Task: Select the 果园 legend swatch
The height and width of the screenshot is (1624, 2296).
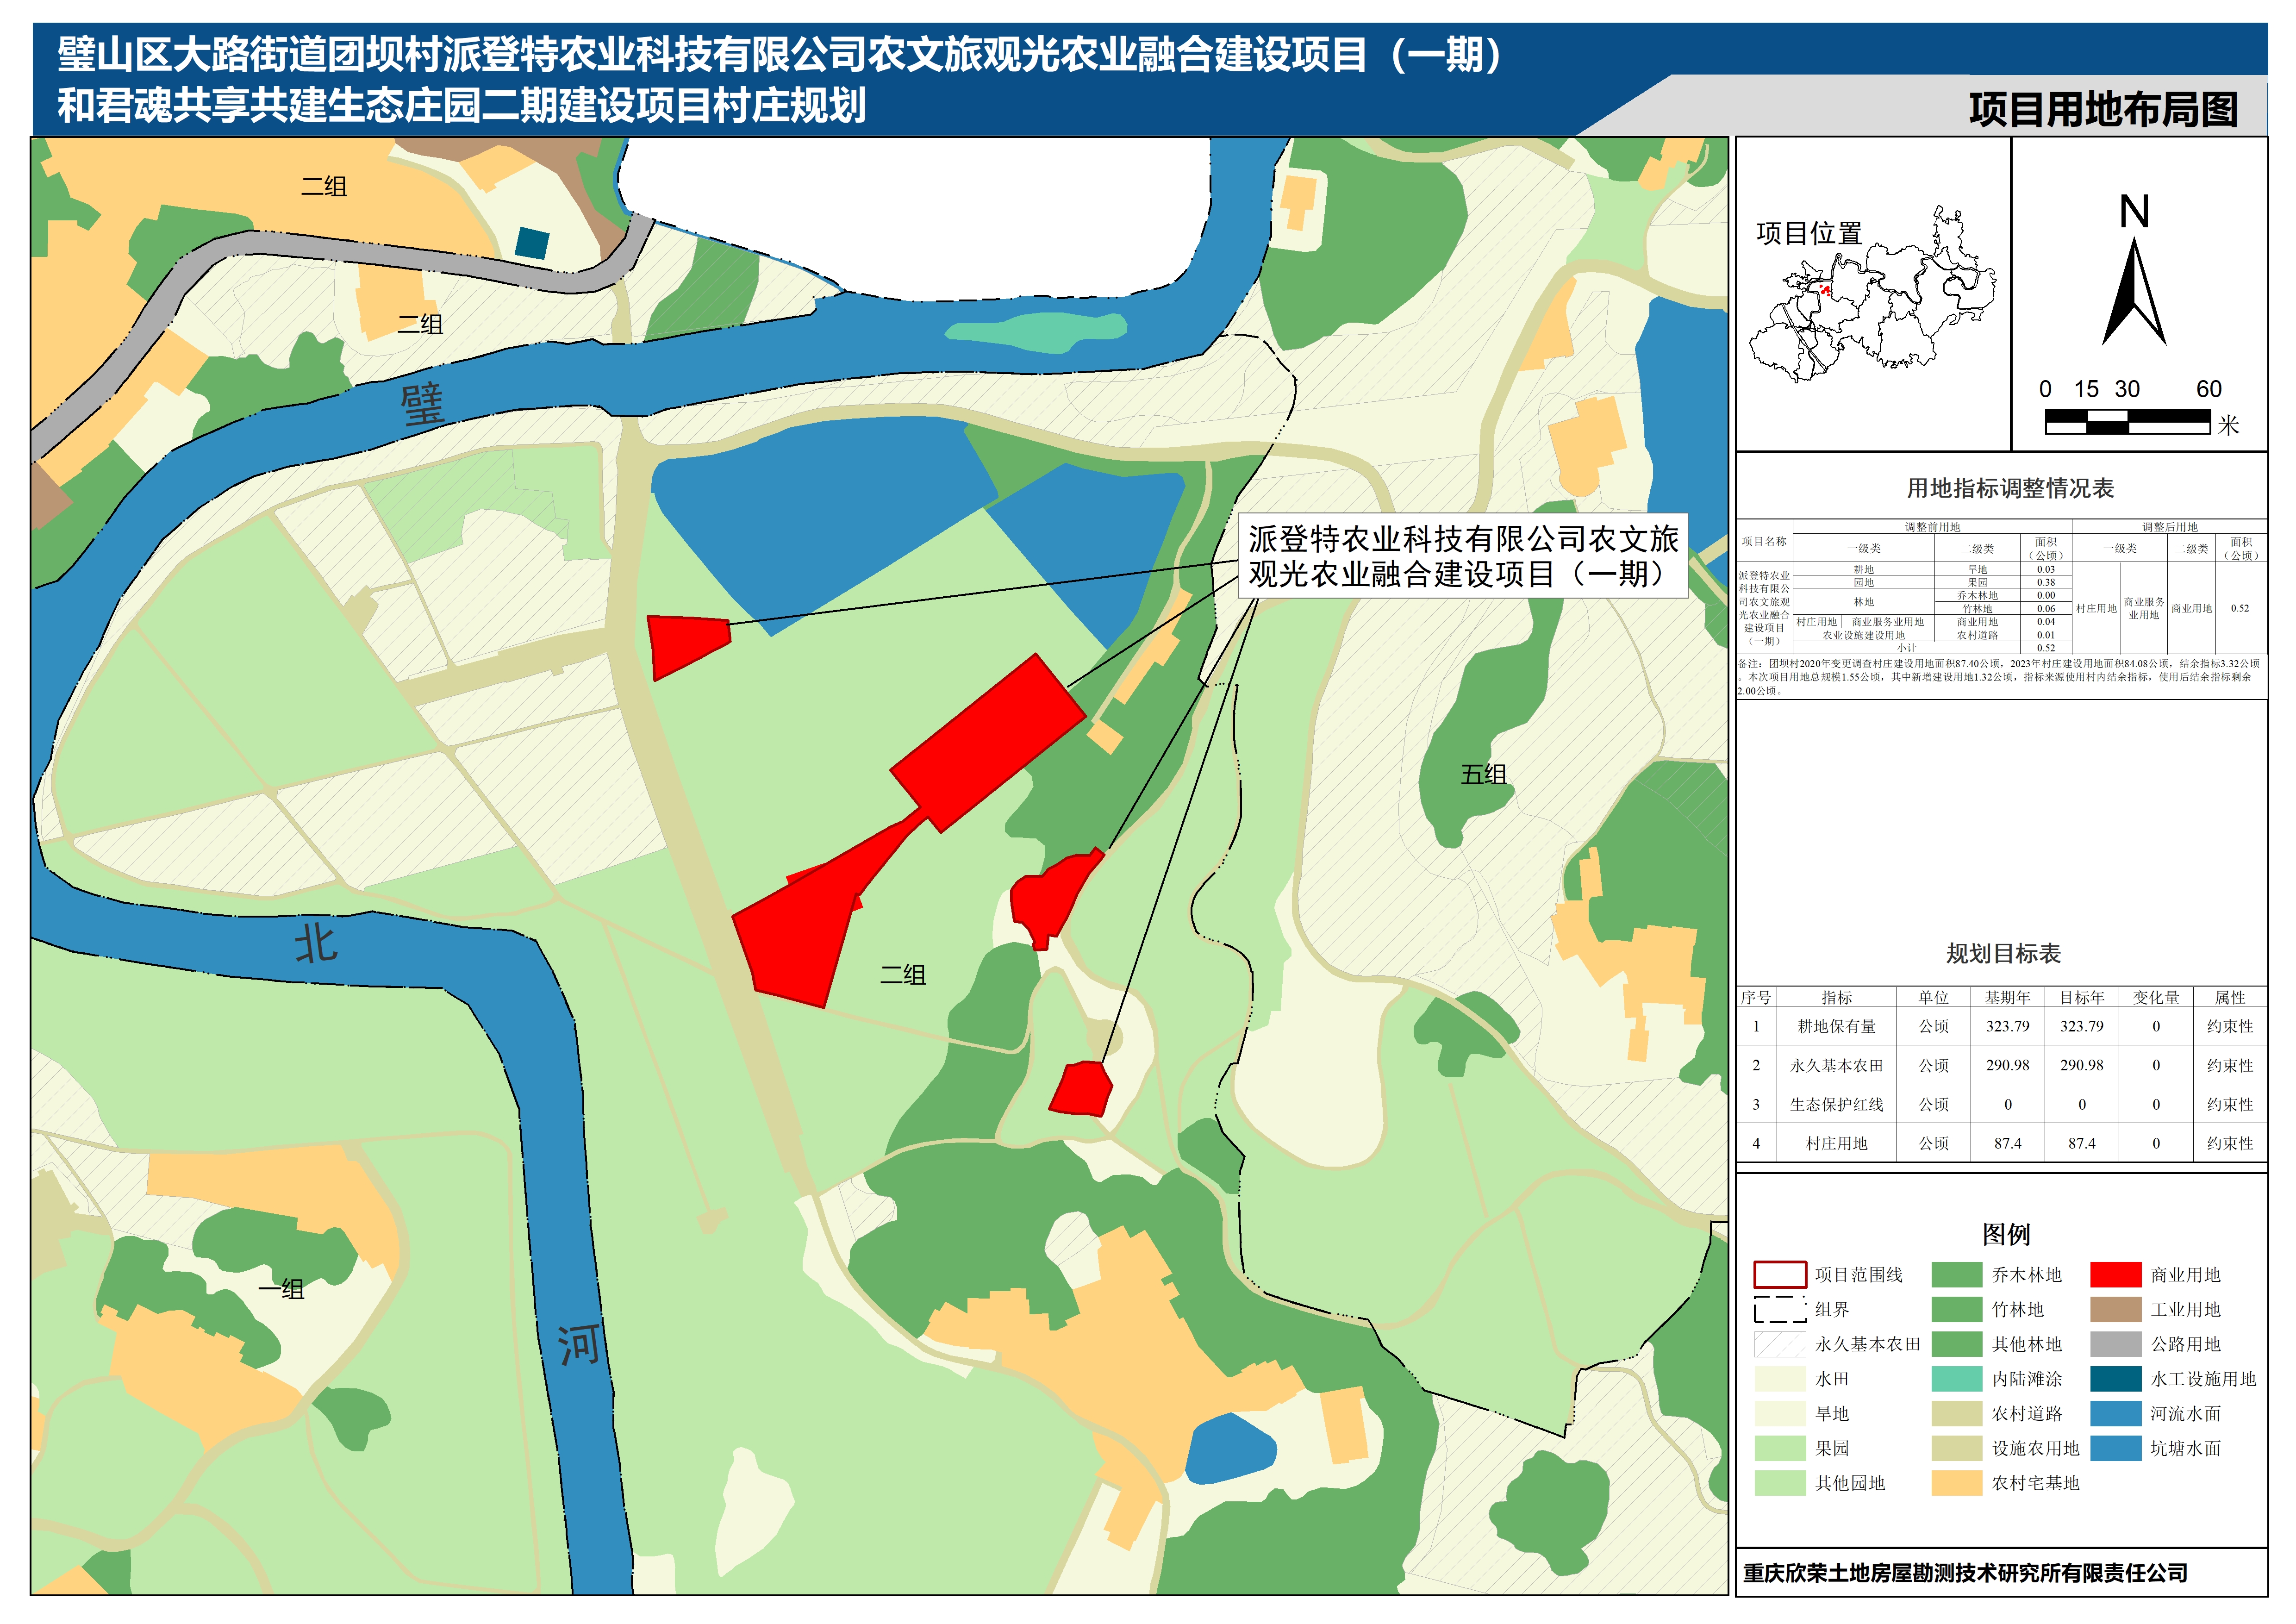Action: click(1780, 1448)
